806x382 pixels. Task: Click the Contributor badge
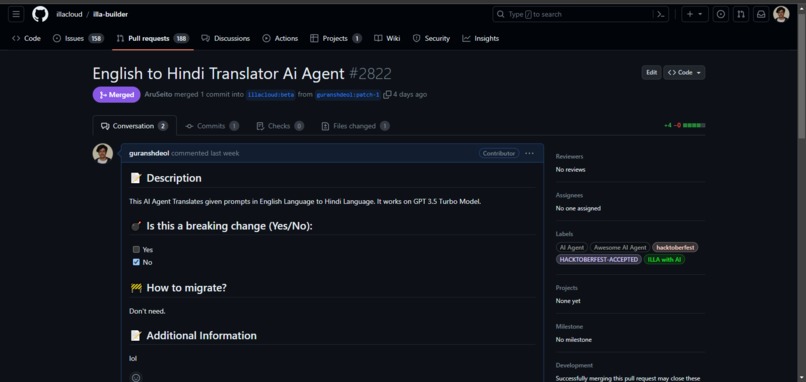click(499, 153)
